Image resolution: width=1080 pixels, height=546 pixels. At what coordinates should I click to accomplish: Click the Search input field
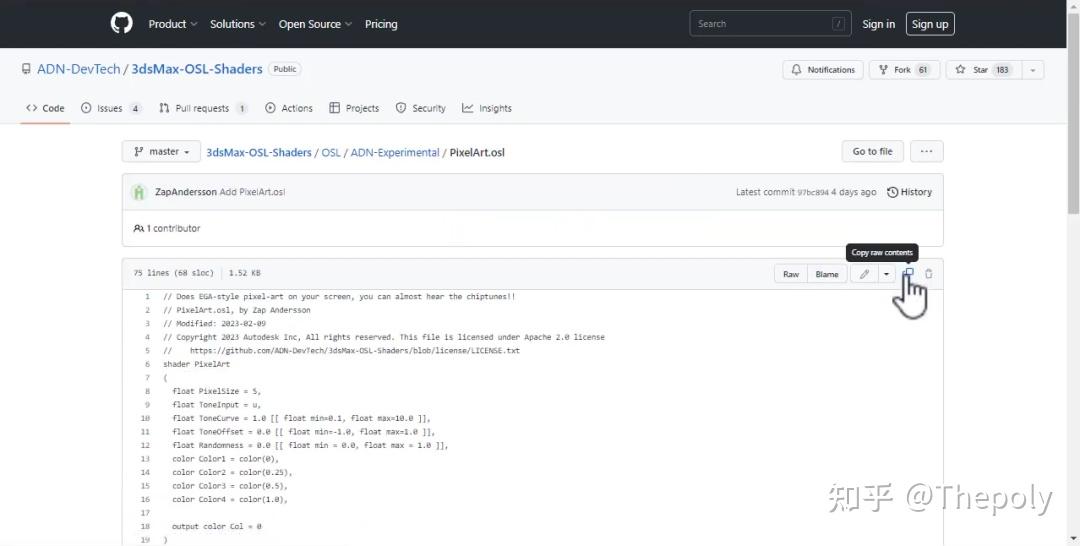762,24
